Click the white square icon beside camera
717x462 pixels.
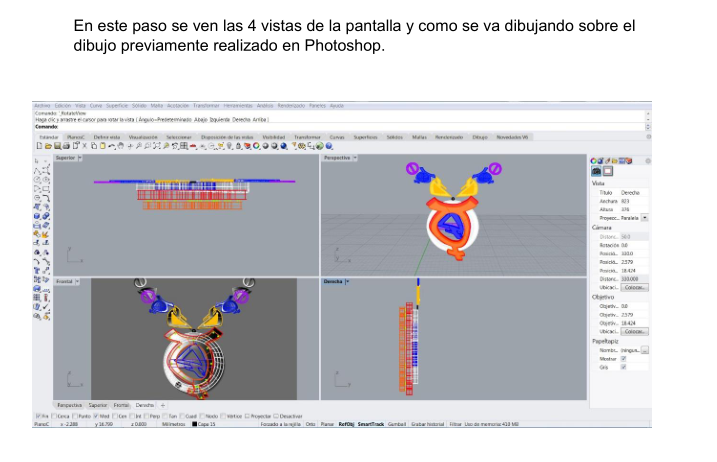point(608,171)
